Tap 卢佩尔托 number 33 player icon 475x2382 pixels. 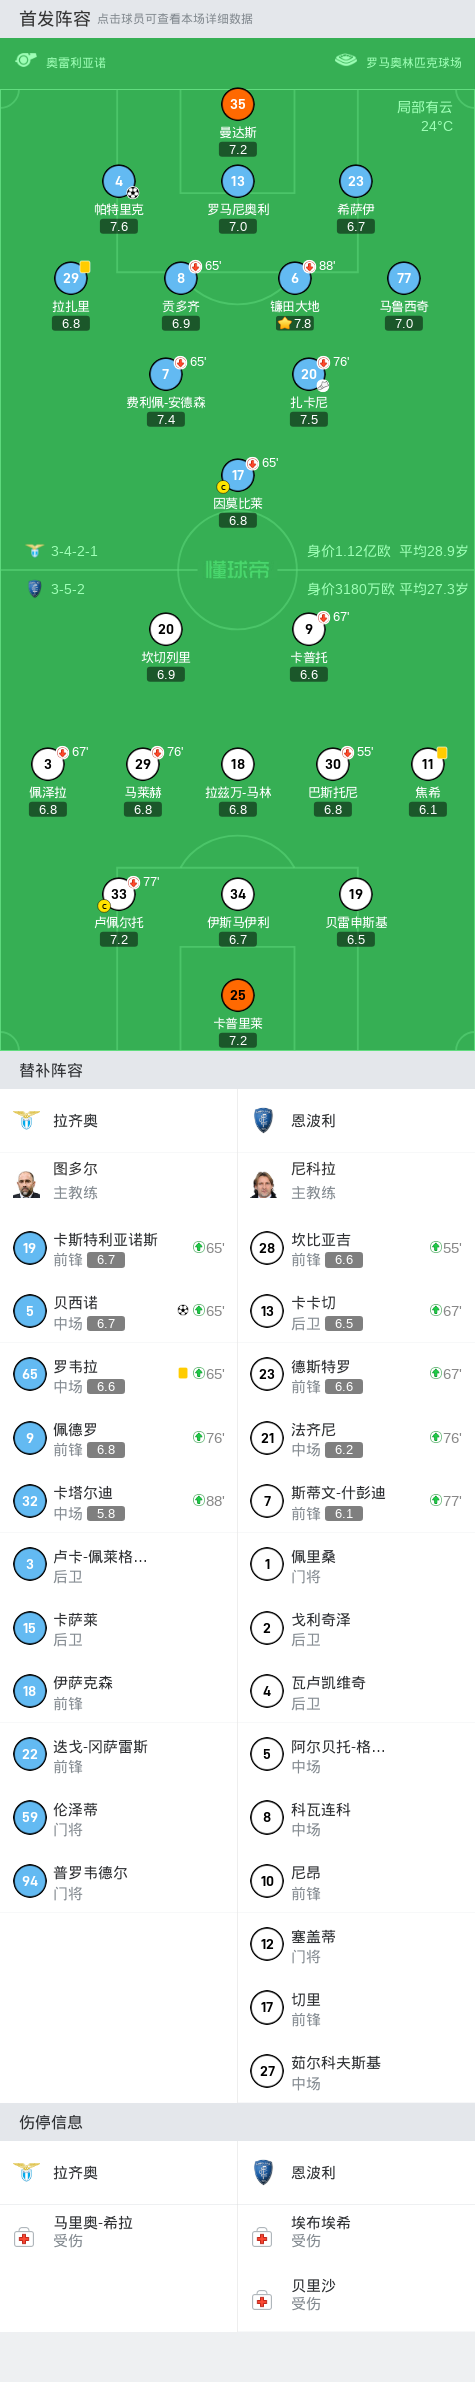click(x=119, y=894)
